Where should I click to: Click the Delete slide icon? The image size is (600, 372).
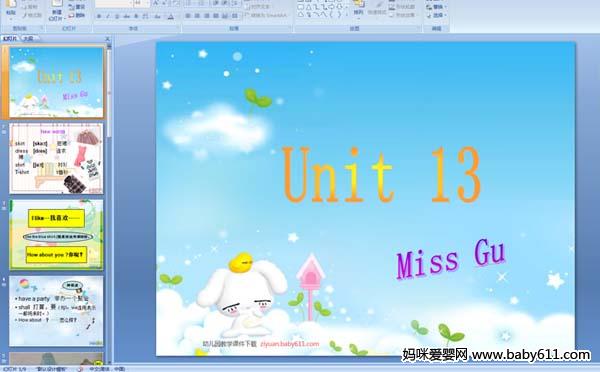71,15
